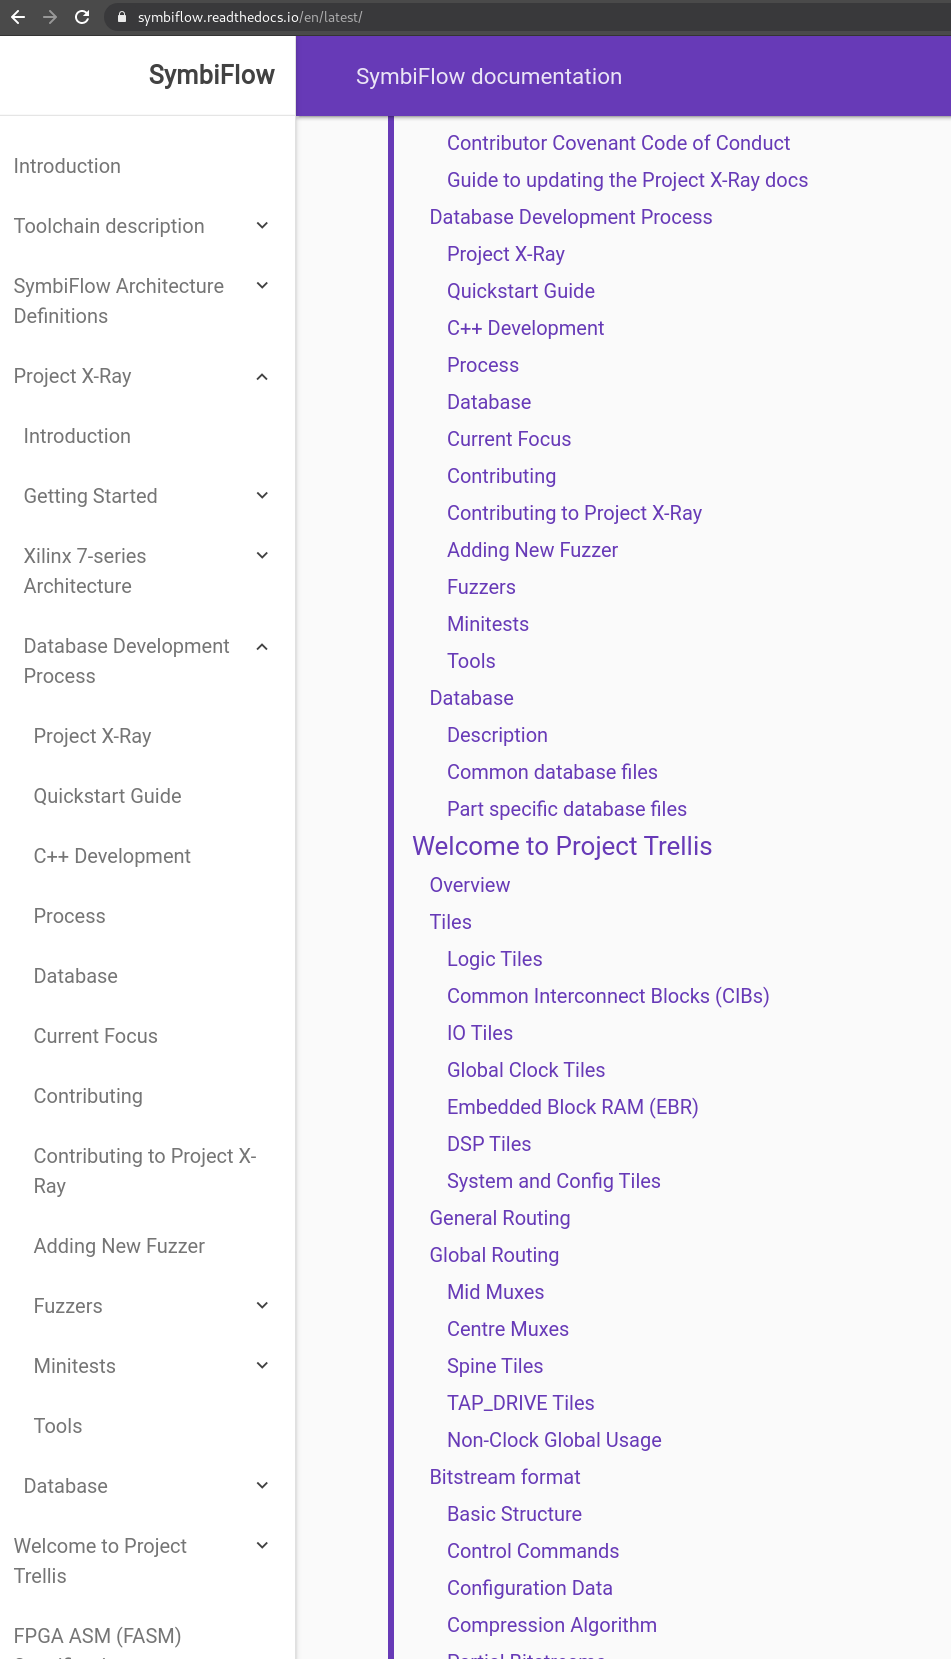Expand the Fuzzers sidebar entry

click(x=262, y=1306)
